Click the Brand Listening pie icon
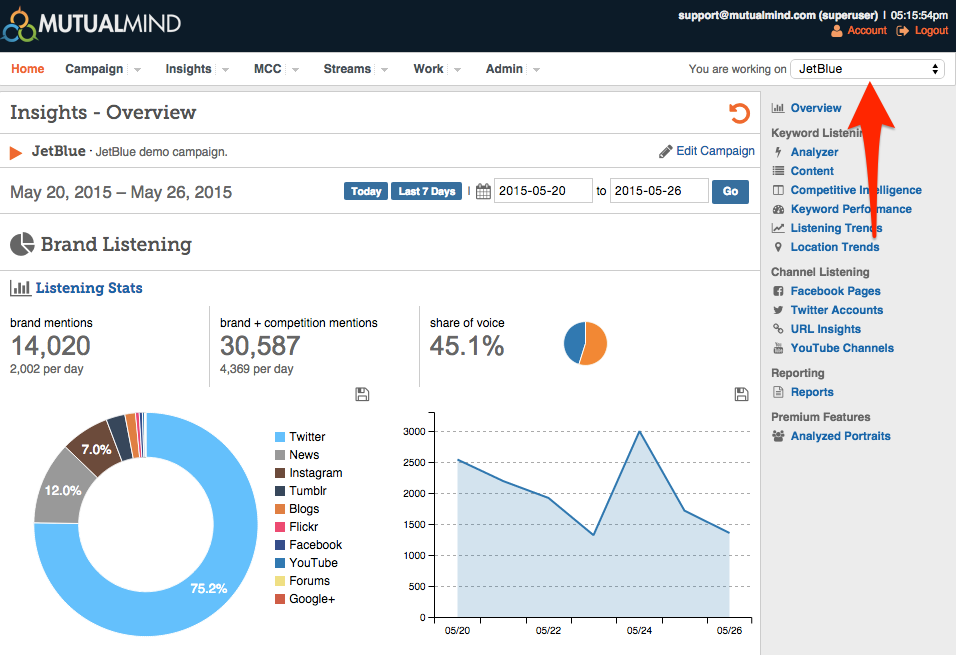956x655 pixels. [x=23, y=244]
